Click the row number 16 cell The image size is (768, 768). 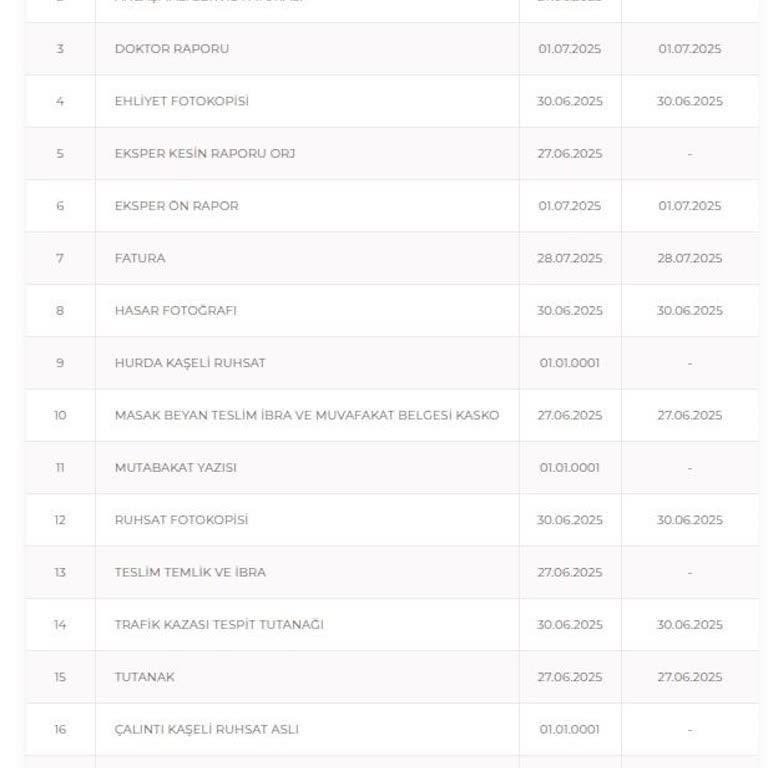tap(60, 729)
